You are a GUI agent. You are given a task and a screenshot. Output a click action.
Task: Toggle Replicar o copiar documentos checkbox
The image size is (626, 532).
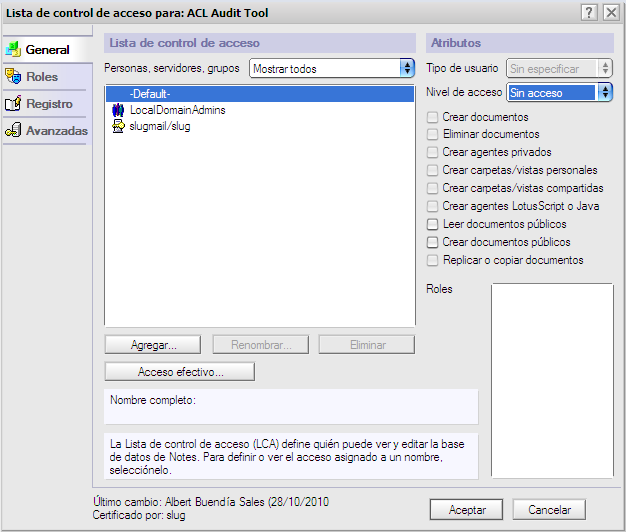pos(432,260)
